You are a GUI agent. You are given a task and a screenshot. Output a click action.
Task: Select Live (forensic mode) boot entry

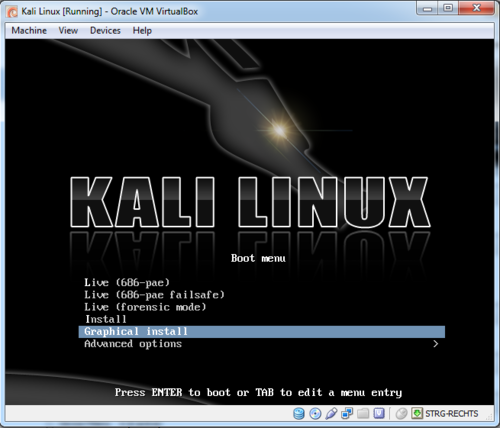click(x=262, y=307)
